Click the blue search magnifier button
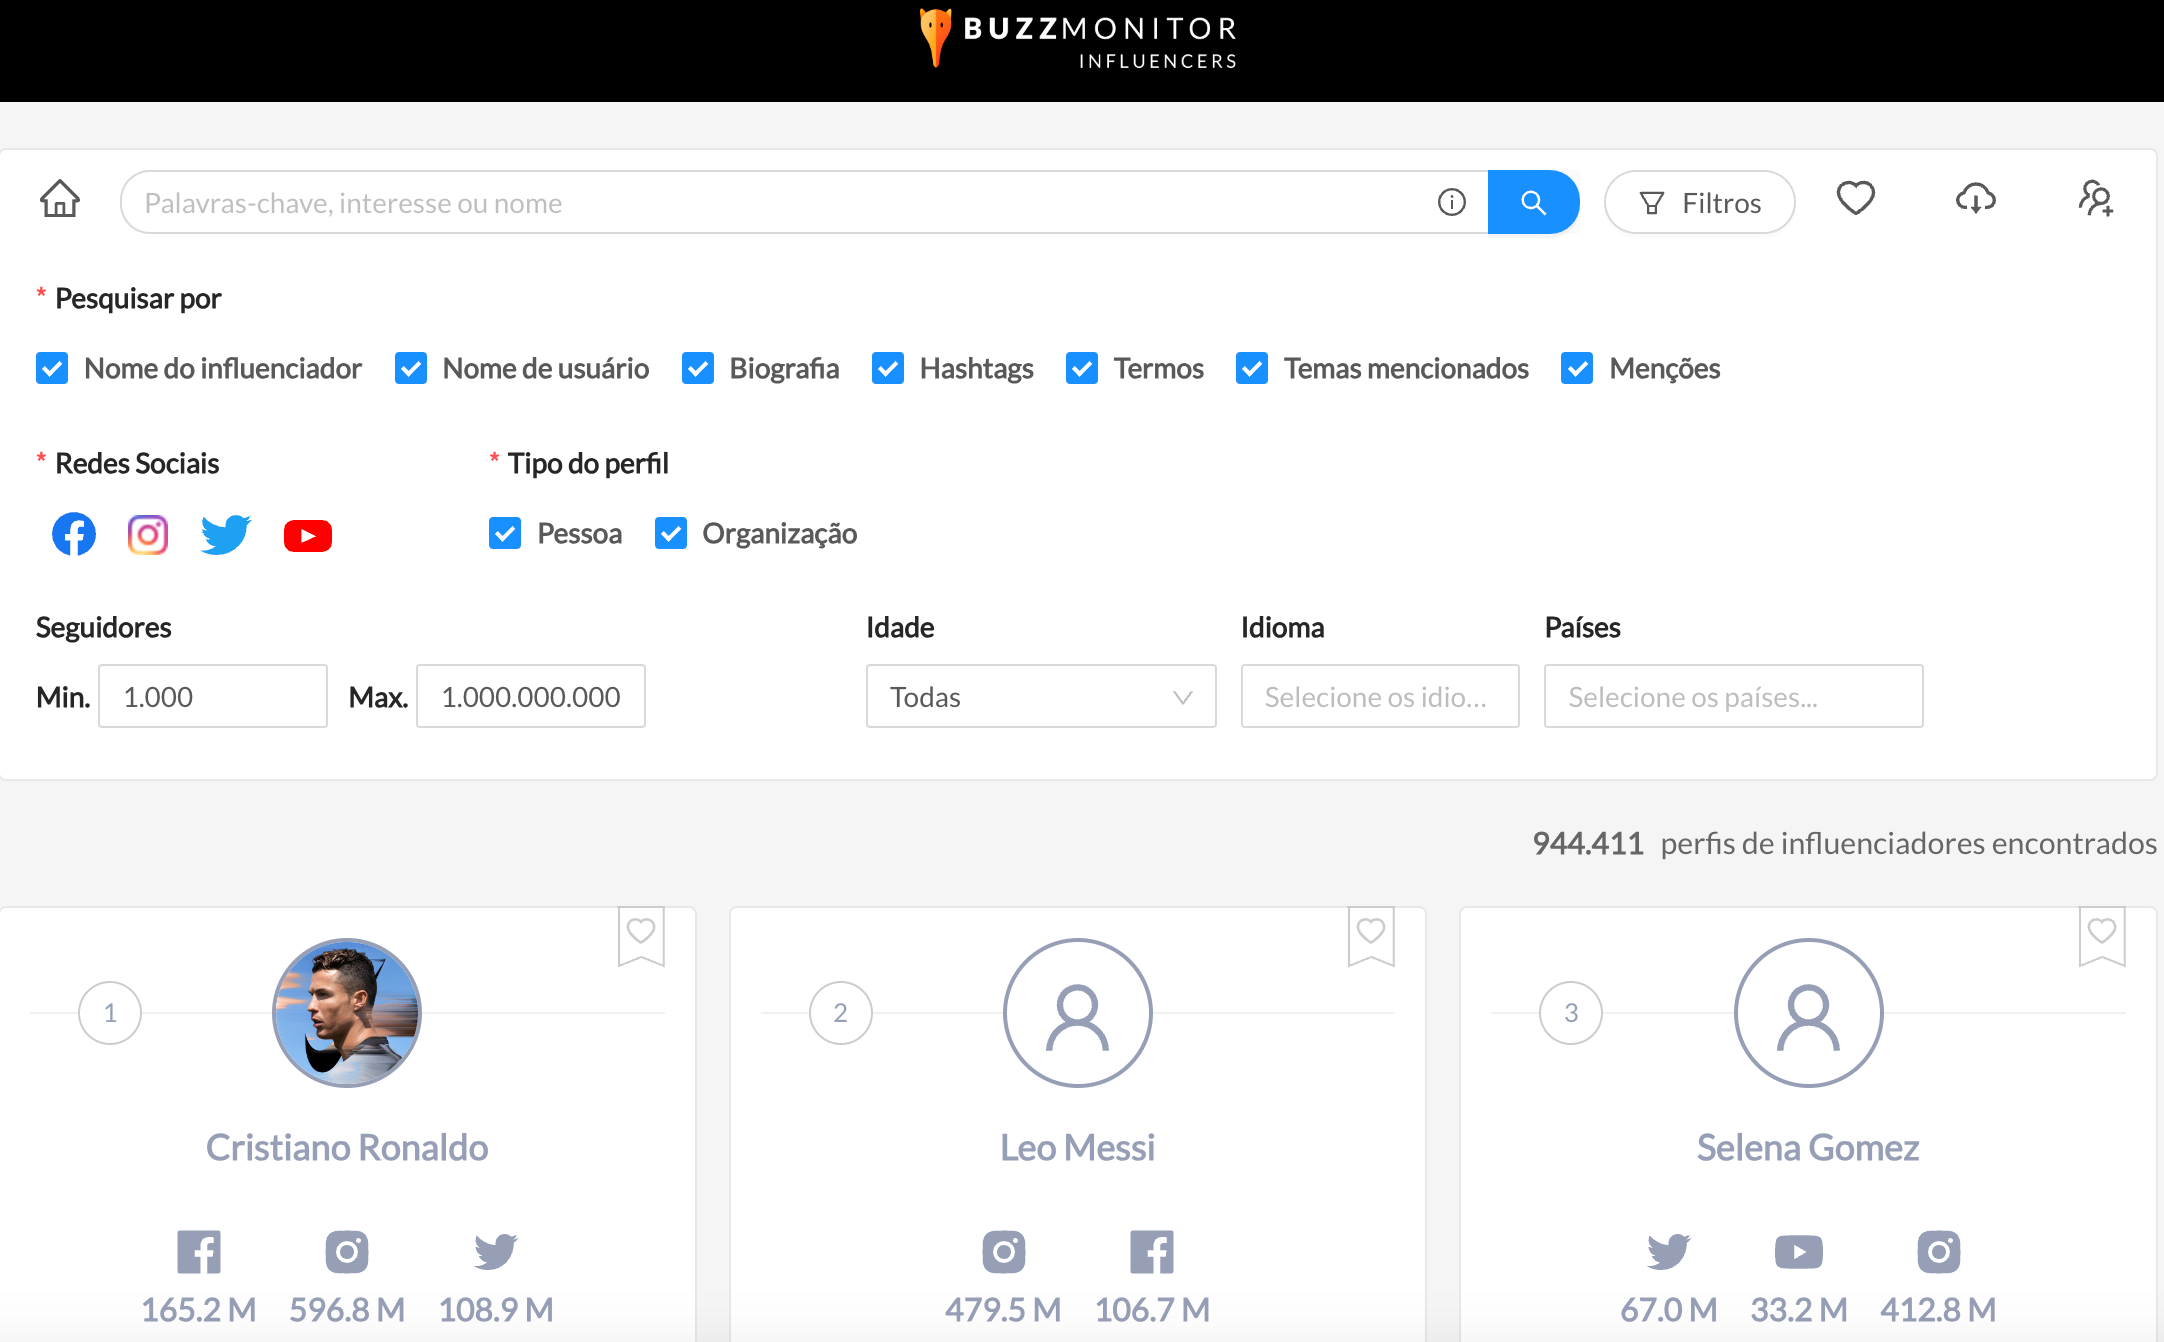The image size is (2164, 1342). [1533, 203]
